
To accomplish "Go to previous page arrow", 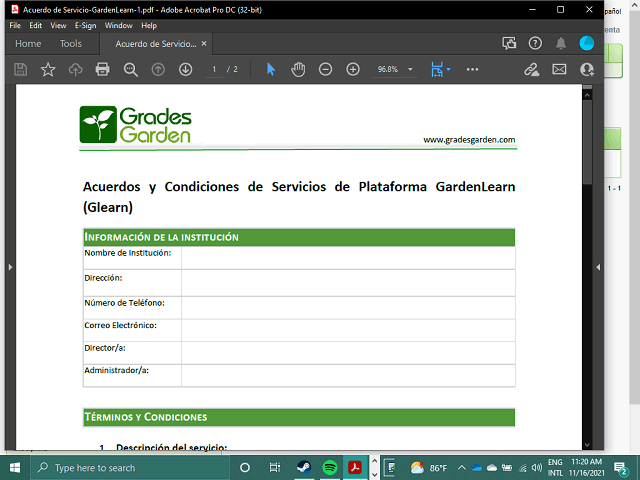I will tap(158, 69).
